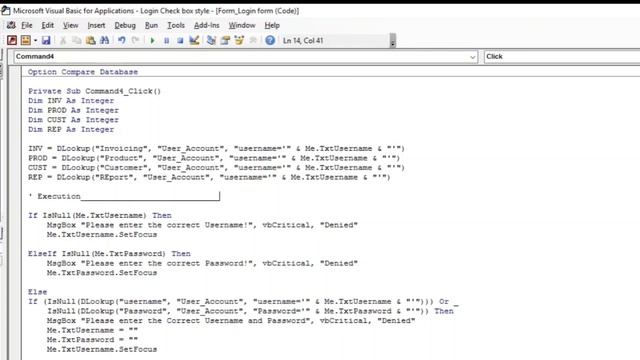Click the 'Dim PROD As Integer' line

click(73, 110)
